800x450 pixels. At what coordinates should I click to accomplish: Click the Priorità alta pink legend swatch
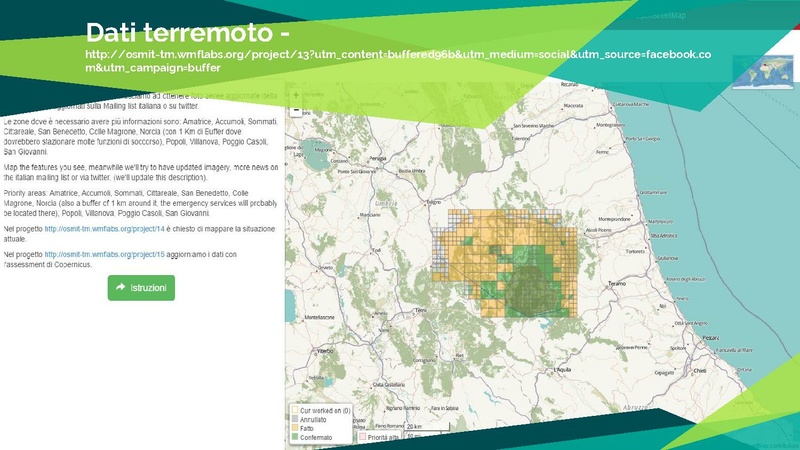(x=360, y=437)
